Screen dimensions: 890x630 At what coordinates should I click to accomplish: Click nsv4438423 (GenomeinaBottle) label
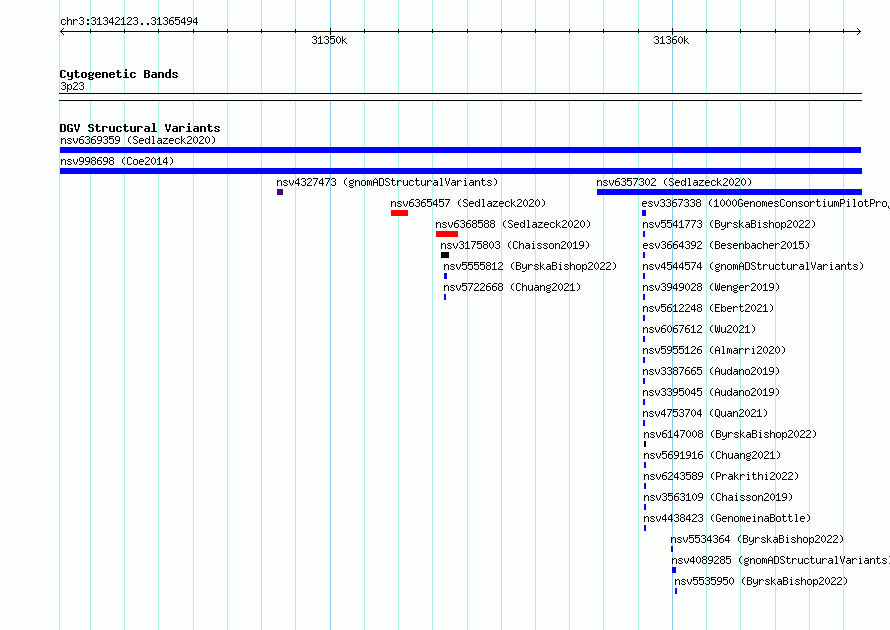[x=727, y=518]
